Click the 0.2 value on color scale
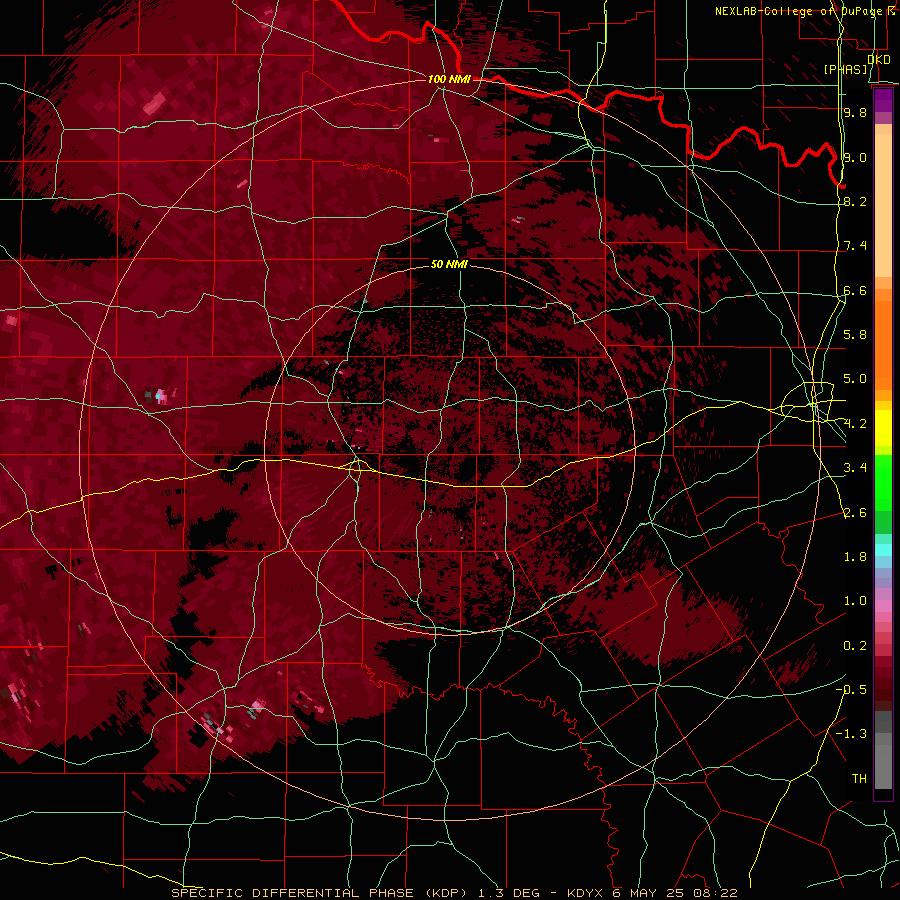The width and height of the screenshot is (900, 900). (855, 646)
